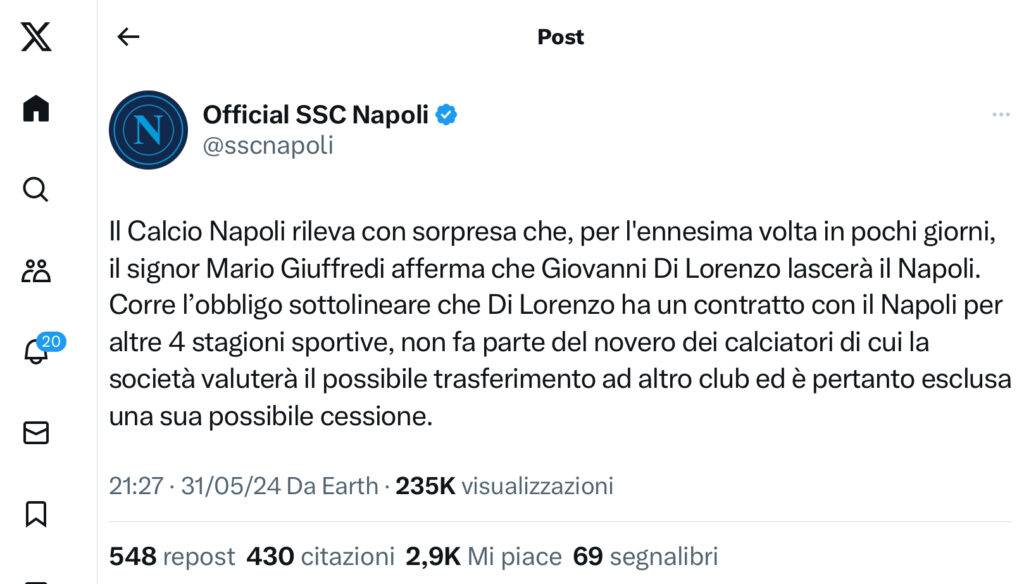Click the 235K visualizzazioni view count
This screenshot has height=584, width=1024.
504,486
